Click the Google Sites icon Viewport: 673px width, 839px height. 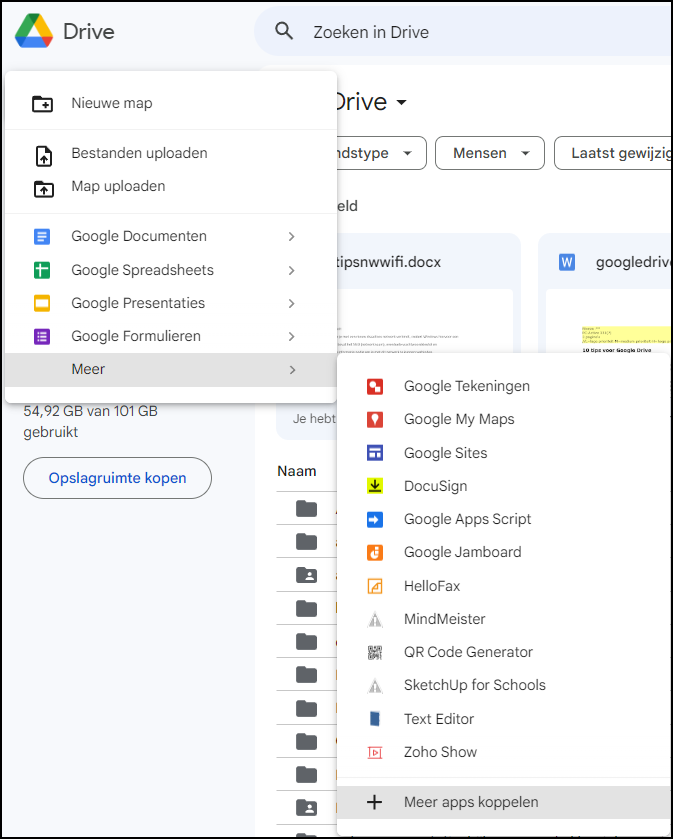[x=375, y=453]
